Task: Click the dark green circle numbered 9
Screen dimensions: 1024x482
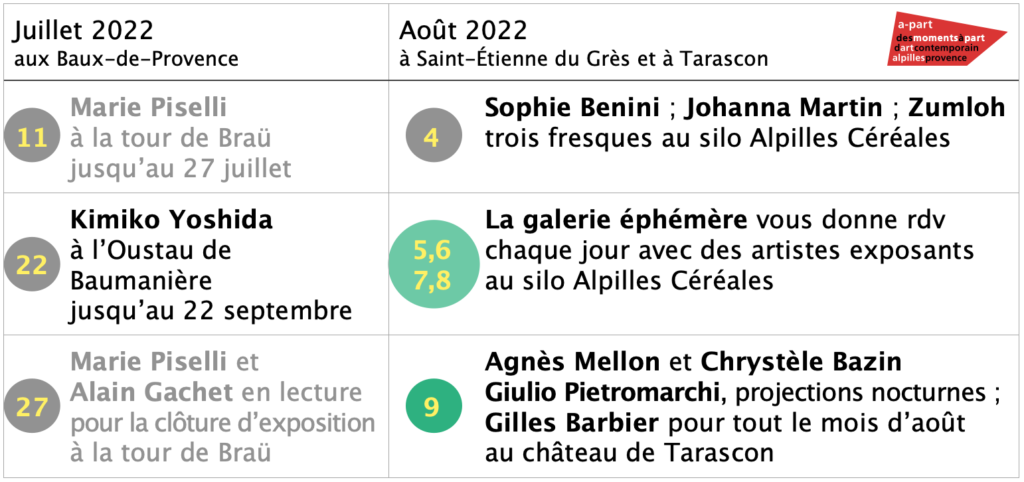Action: [434, 407]
